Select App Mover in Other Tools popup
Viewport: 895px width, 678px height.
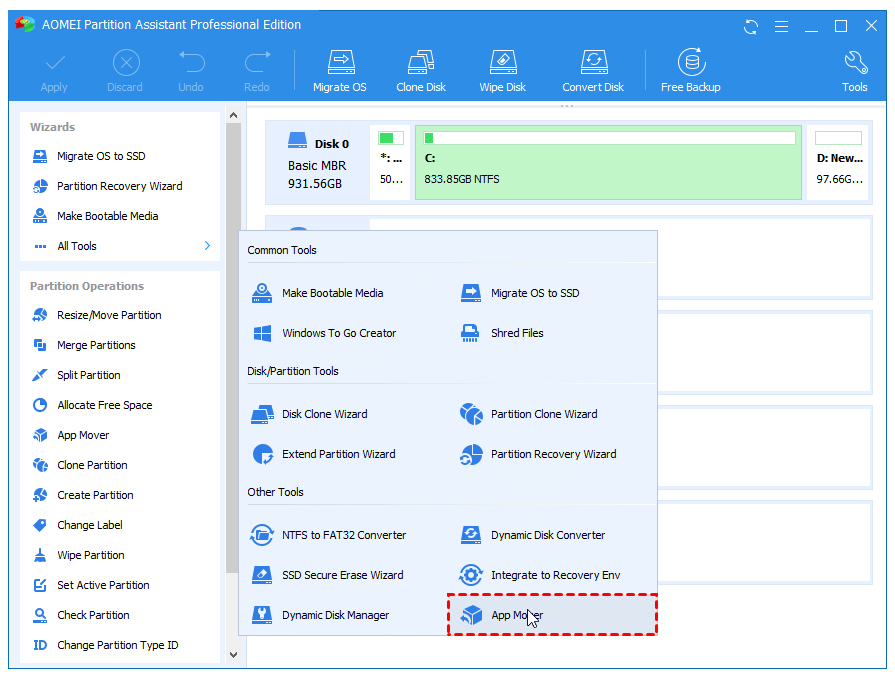click(x=553, y=615)
